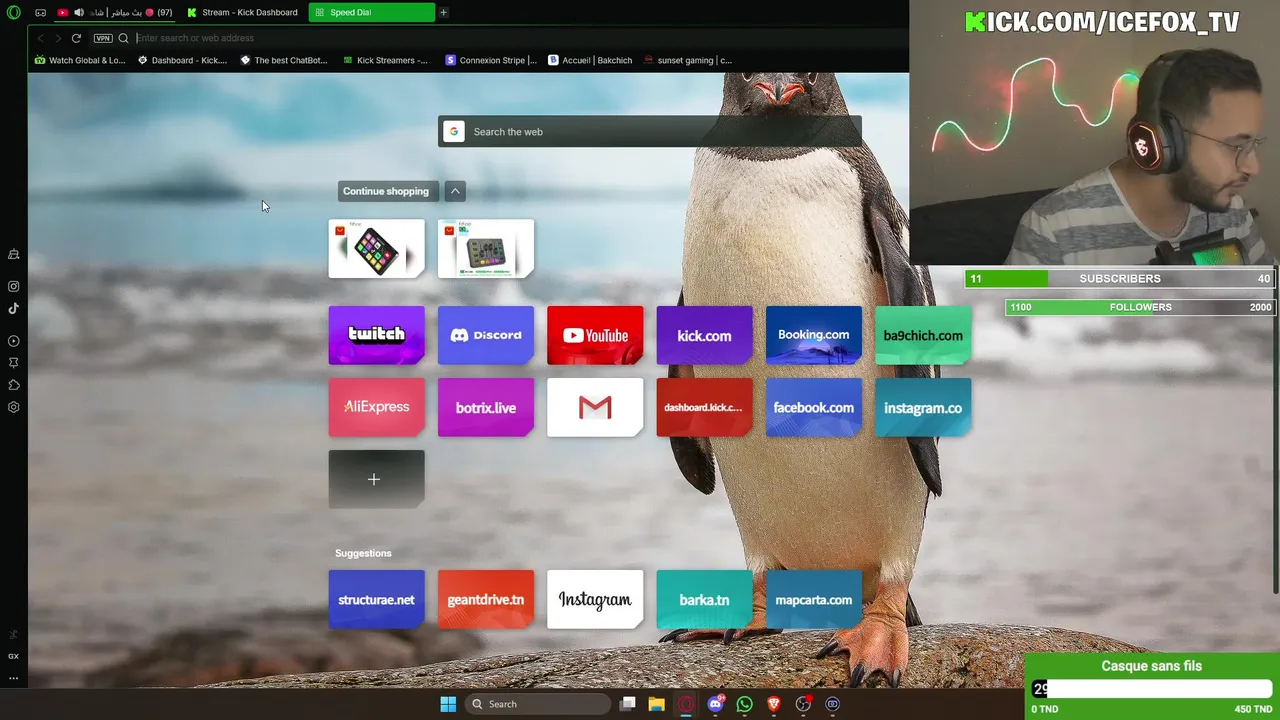Click the taskbar Search box
Image resolution: width=1280 pixels, height=720 pixels.
(539, 704)
